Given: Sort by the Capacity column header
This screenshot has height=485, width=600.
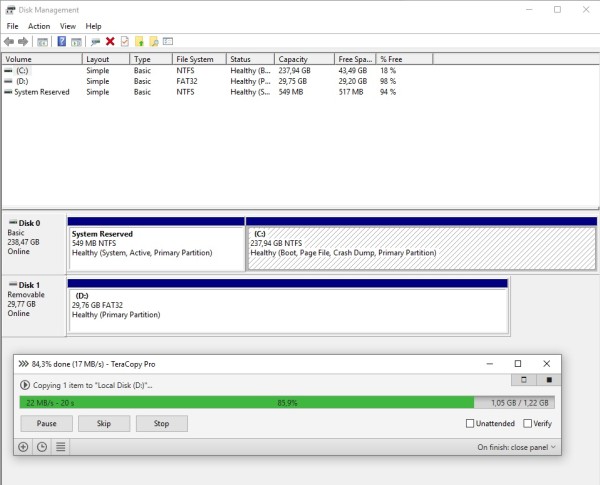Looking at the screenshot, I should pyautogui.click(x=305, y=59).
